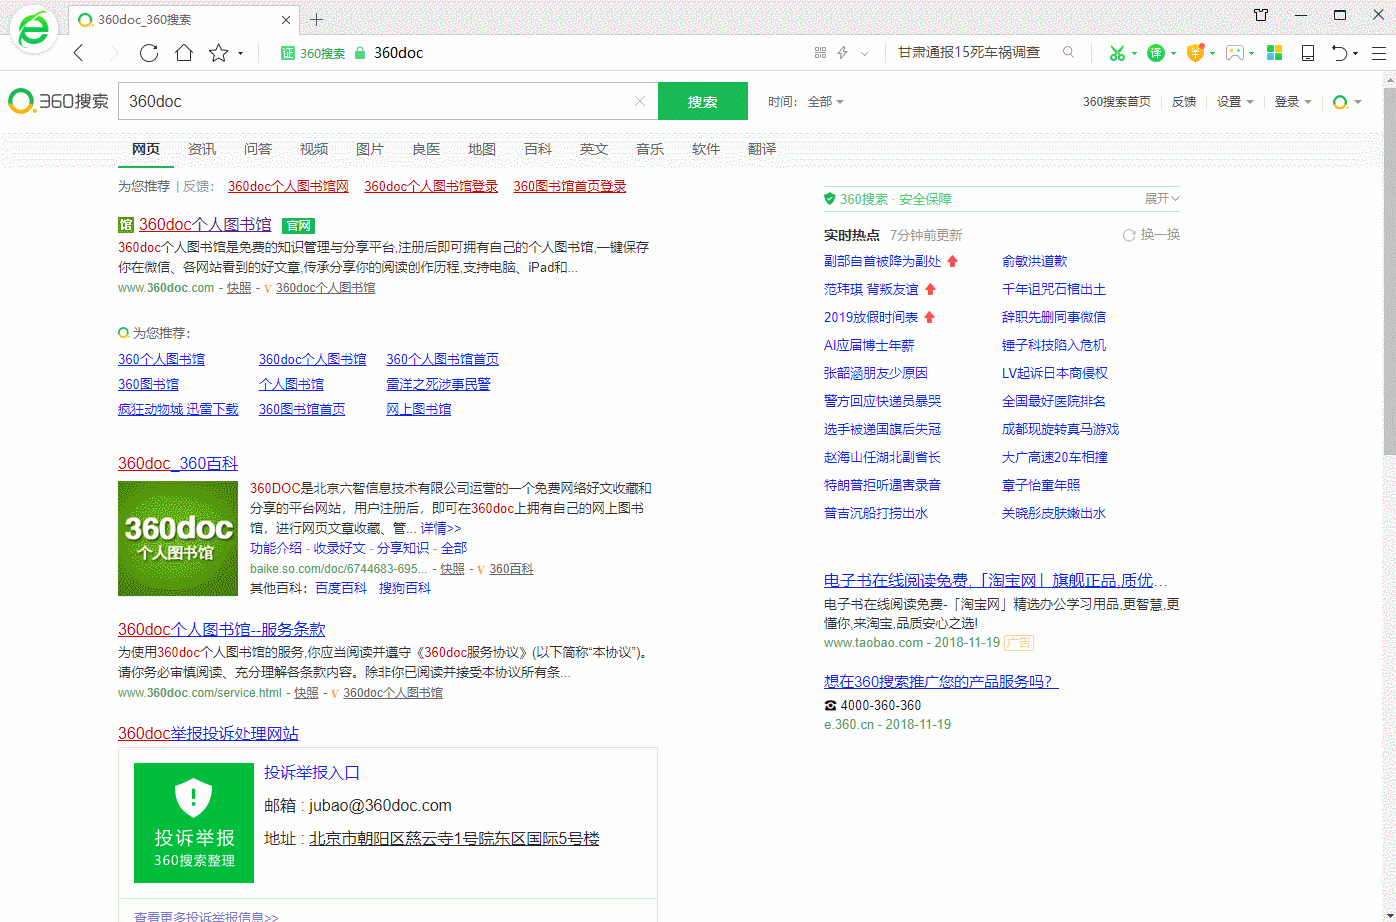Click the 360doc个人图书馆 thumbnail image
The image size is (1396, 922).
pyautogui.click(x=178, y=538)
